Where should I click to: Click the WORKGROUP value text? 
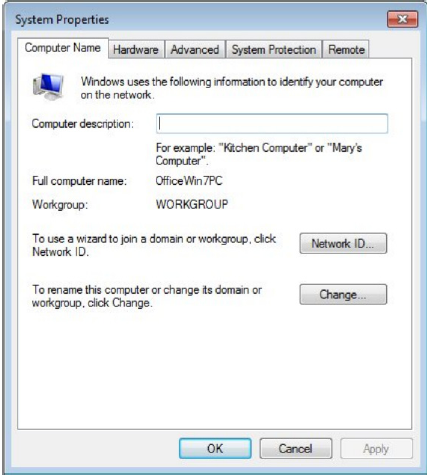pos(192,204)
